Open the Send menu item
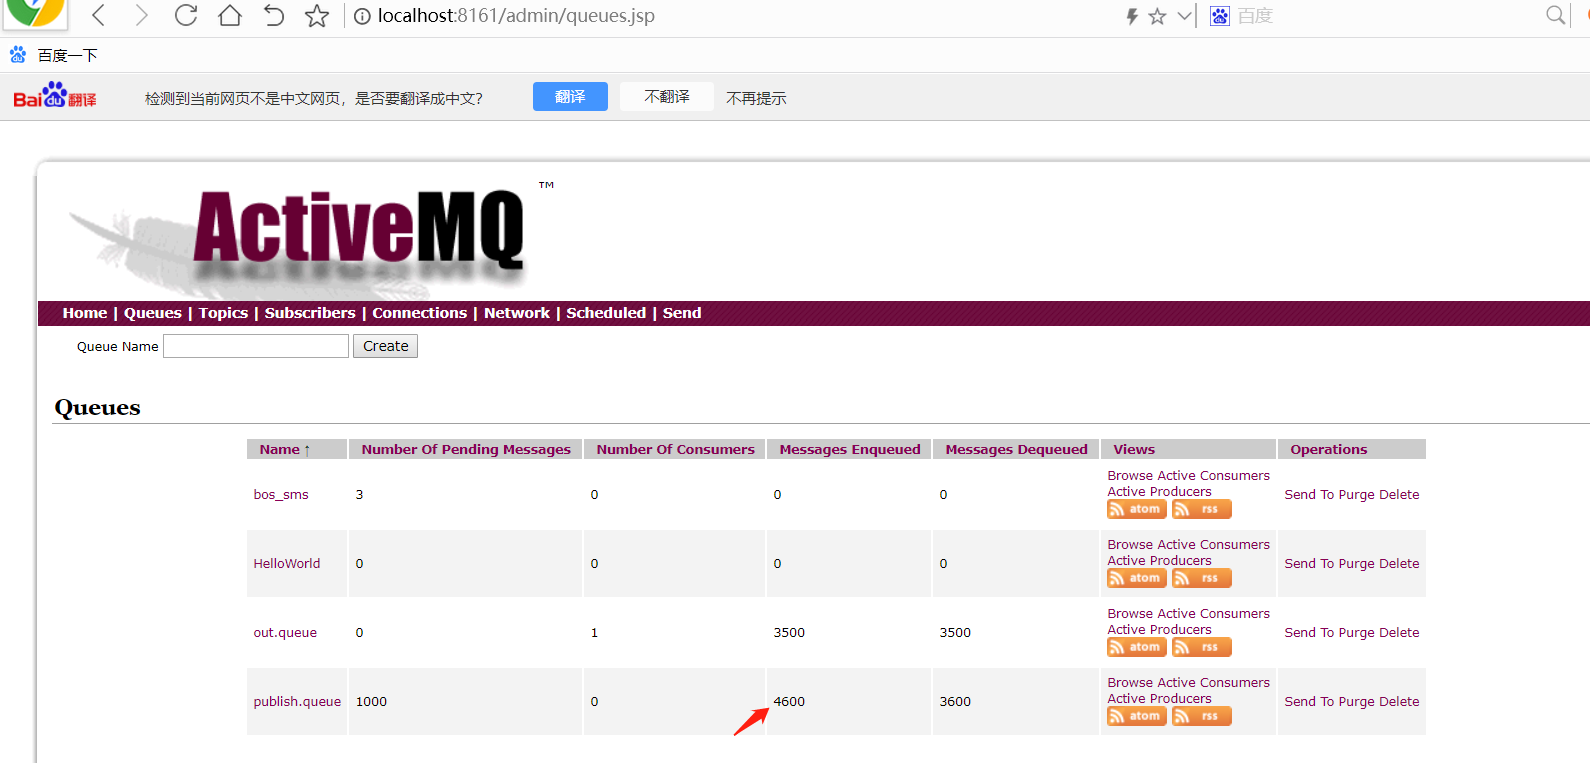 682,313
